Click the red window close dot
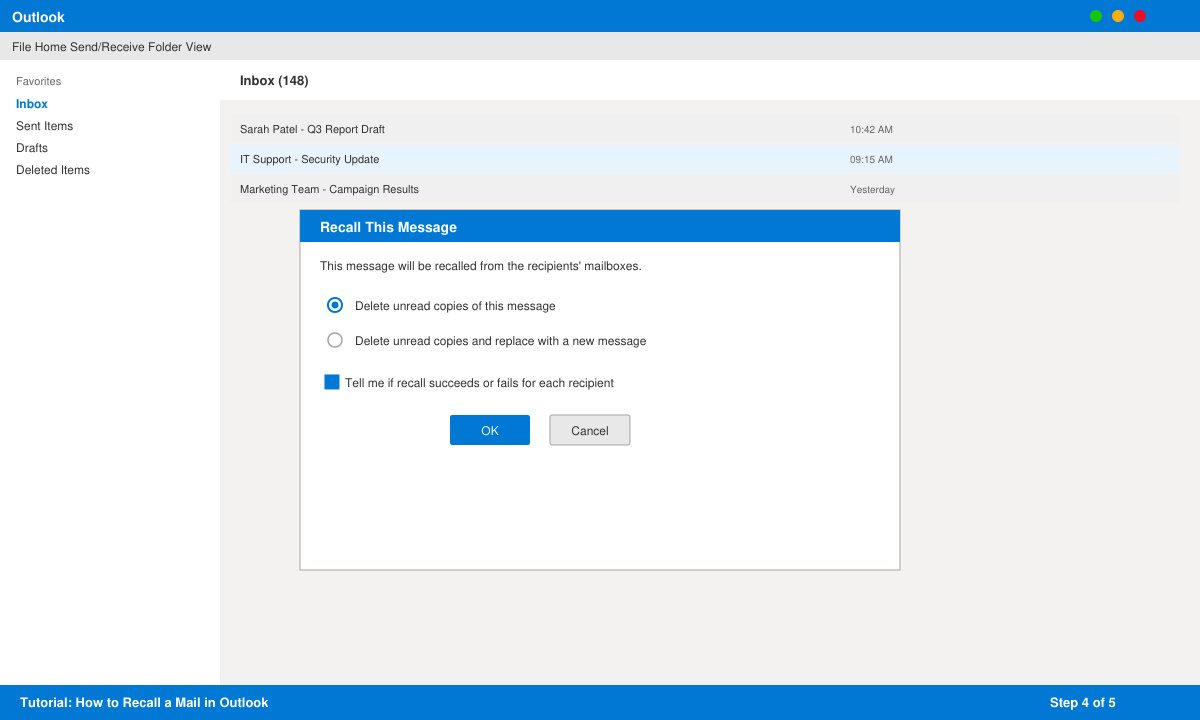 click(x=1140, y=16)
